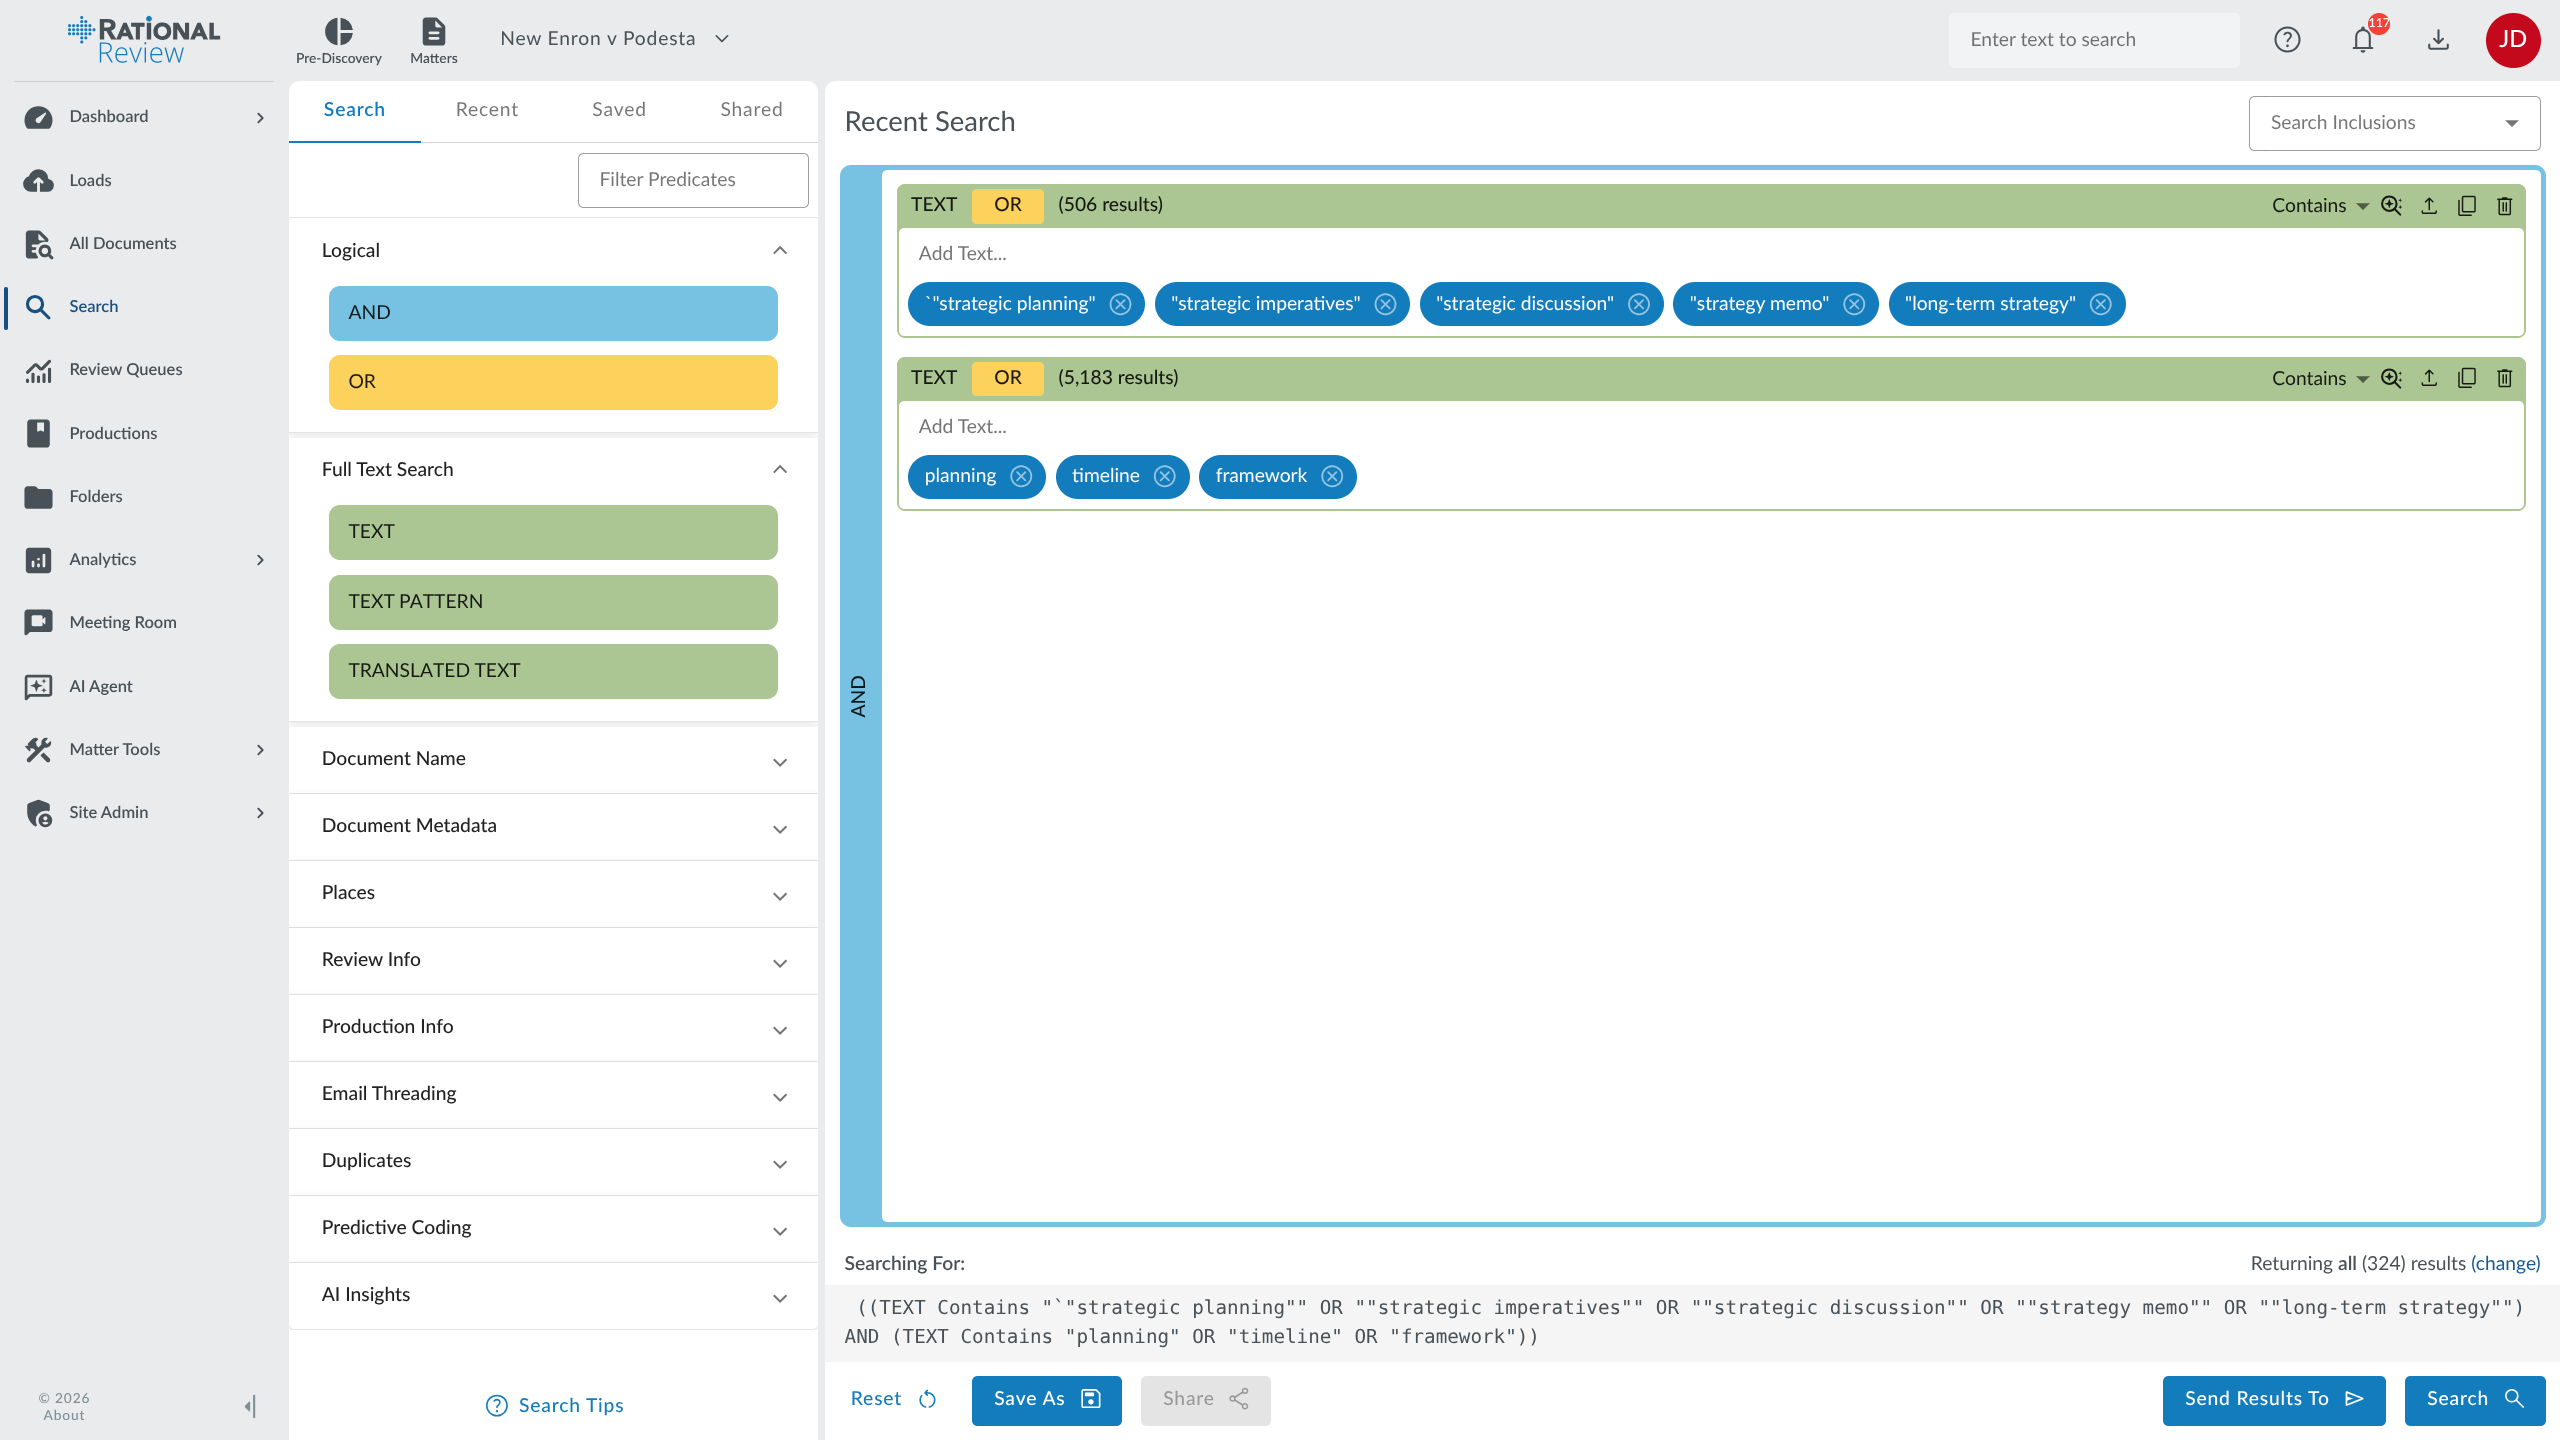
Task: Delete the first TEXT predicate with trash icon
Action: 2504,205
